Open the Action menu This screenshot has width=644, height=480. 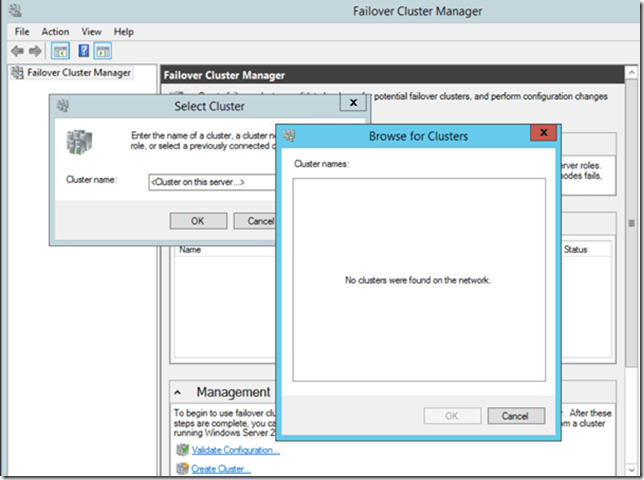point(55,32)
